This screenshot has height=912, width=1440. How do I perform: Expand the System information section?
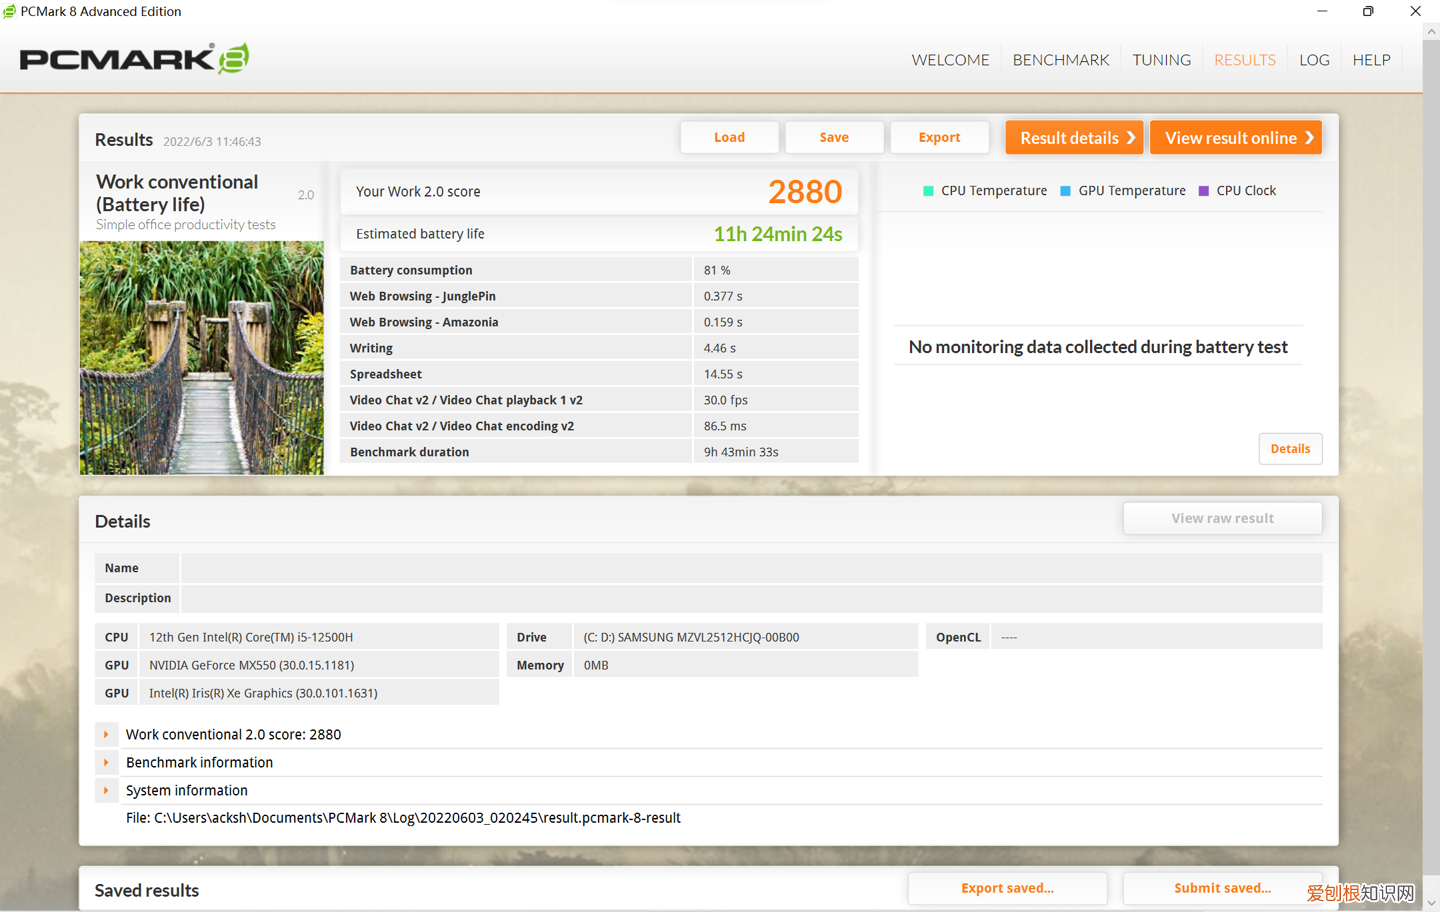coord(106,791)
